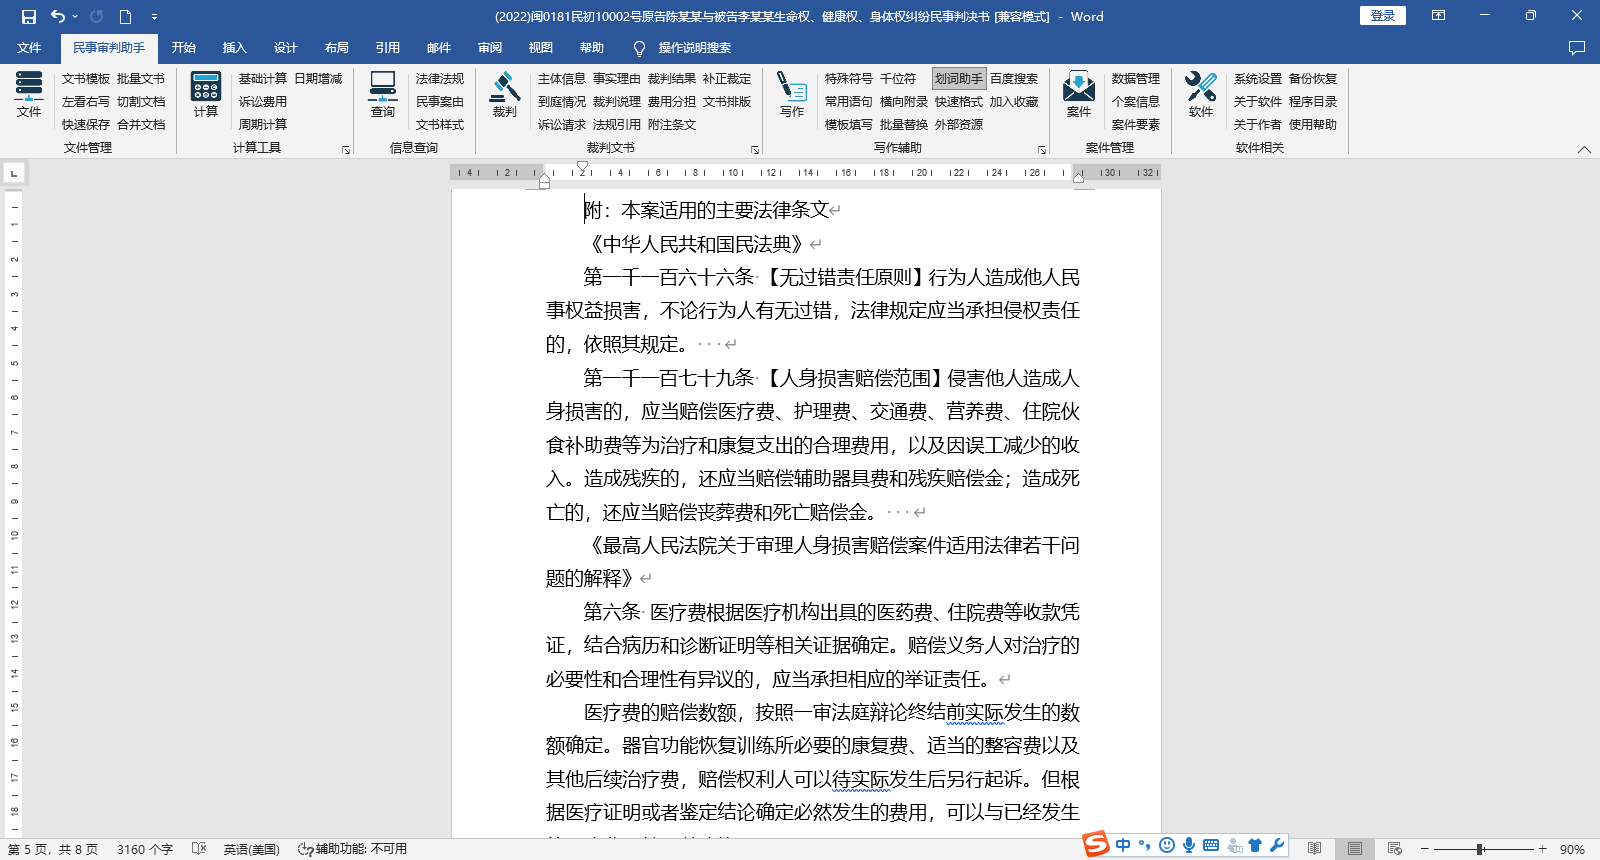Click the first-line indent marker on ruler
The height and width of the screenshot is (860, 1600).
(582, 166)
